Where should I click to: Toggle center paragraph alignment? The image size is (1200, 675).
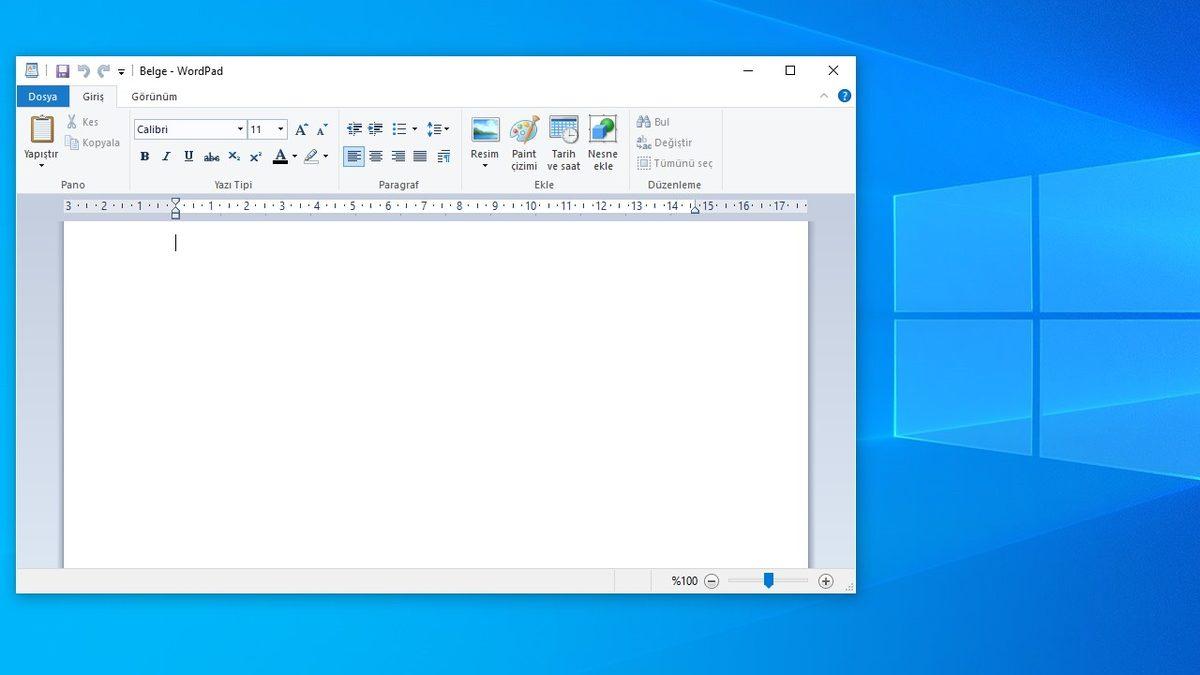376,156
